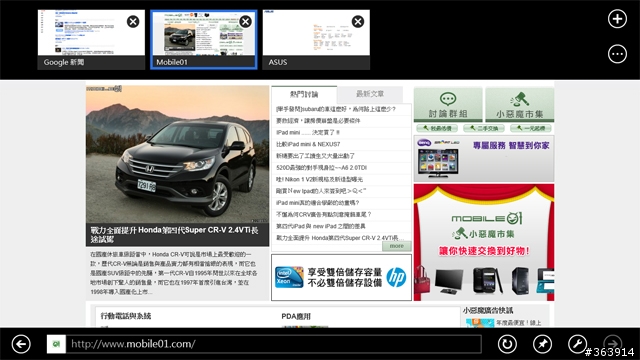Open the 熱門討論 tab
Viewport: 640px width, 360px height.
(x=304, y=94)
